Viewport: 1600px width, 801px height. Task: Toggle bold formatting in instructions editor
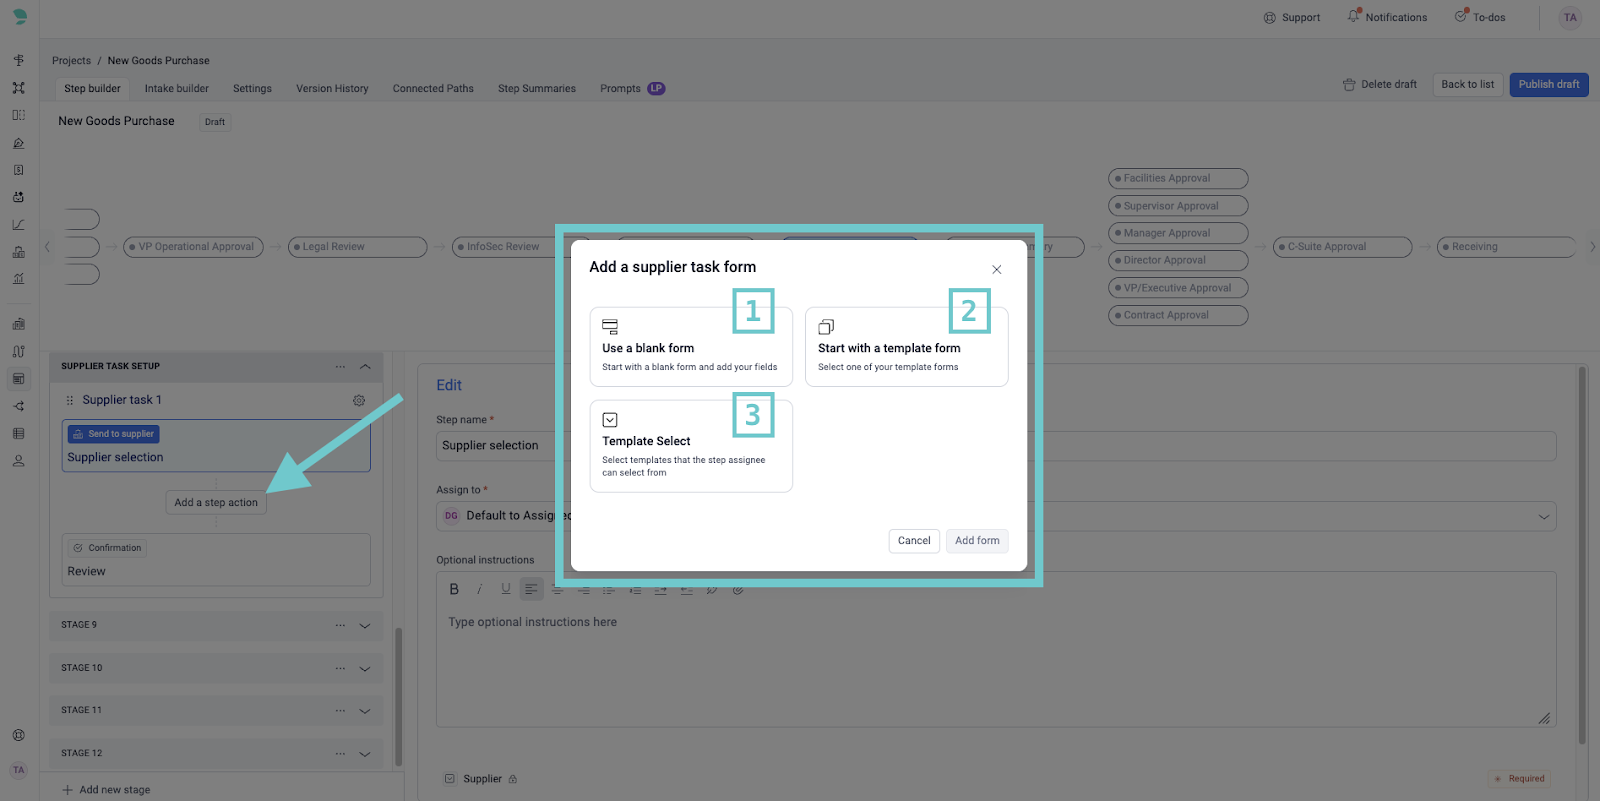(x=454, y=590)
